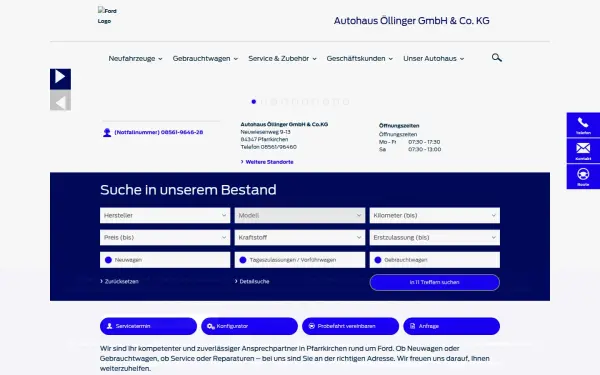The image size is (600, 375).
Task: Open the Geschäftskunden menu
Action: coord(360,59)
